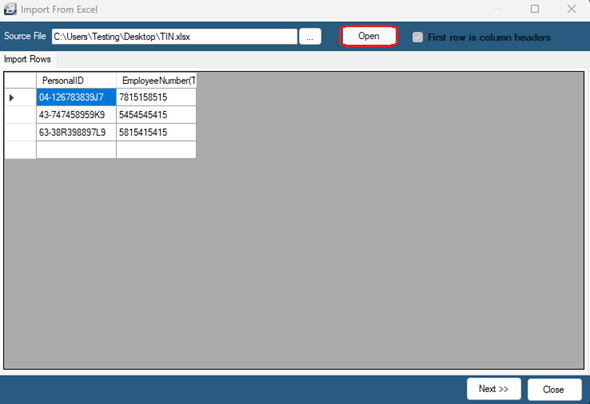Click the Import From Excel app icon
The image size is (590, 404).
[x=10, y=9]
